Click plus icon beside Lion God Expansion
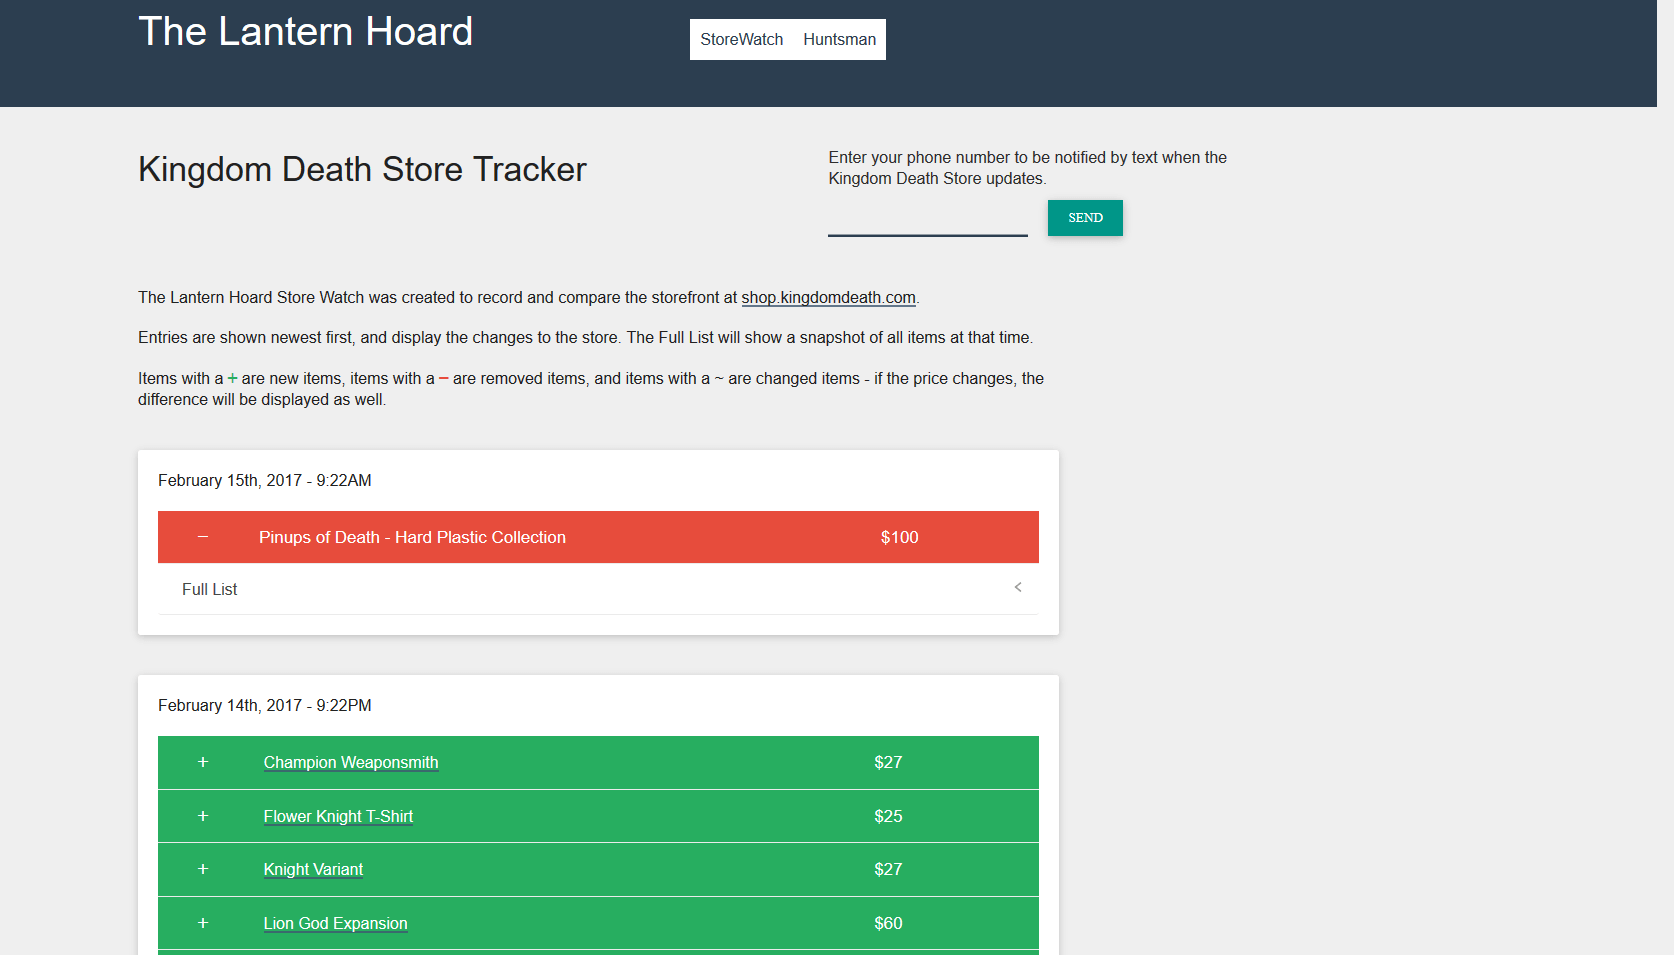Viewport: 1674px width, 955px height. pos(203,923)
